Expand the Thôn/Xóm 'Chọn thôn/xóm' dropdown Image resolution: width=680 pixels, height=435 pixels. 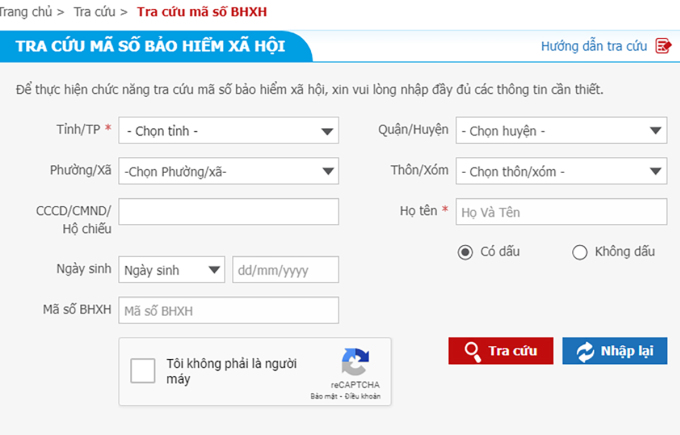(x=561, y=171)
